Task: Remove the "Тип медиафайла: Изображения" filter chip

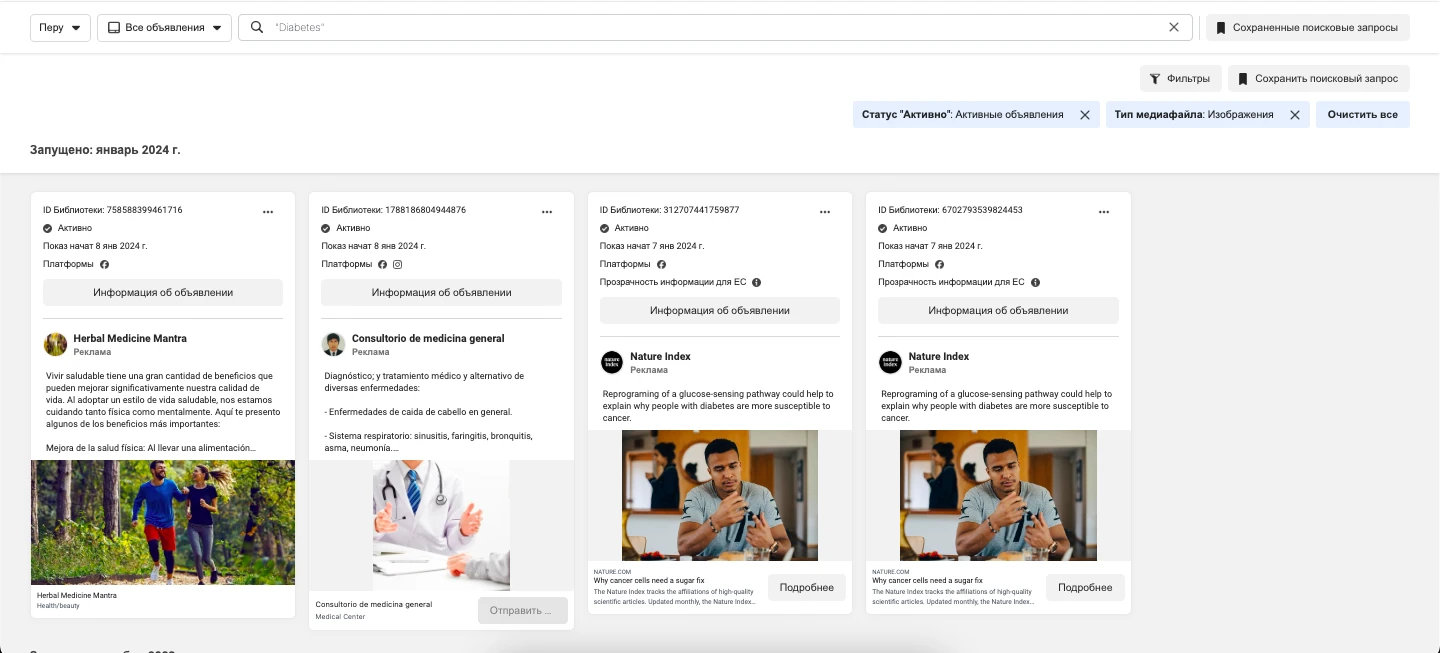Action: coord(1295,115)
